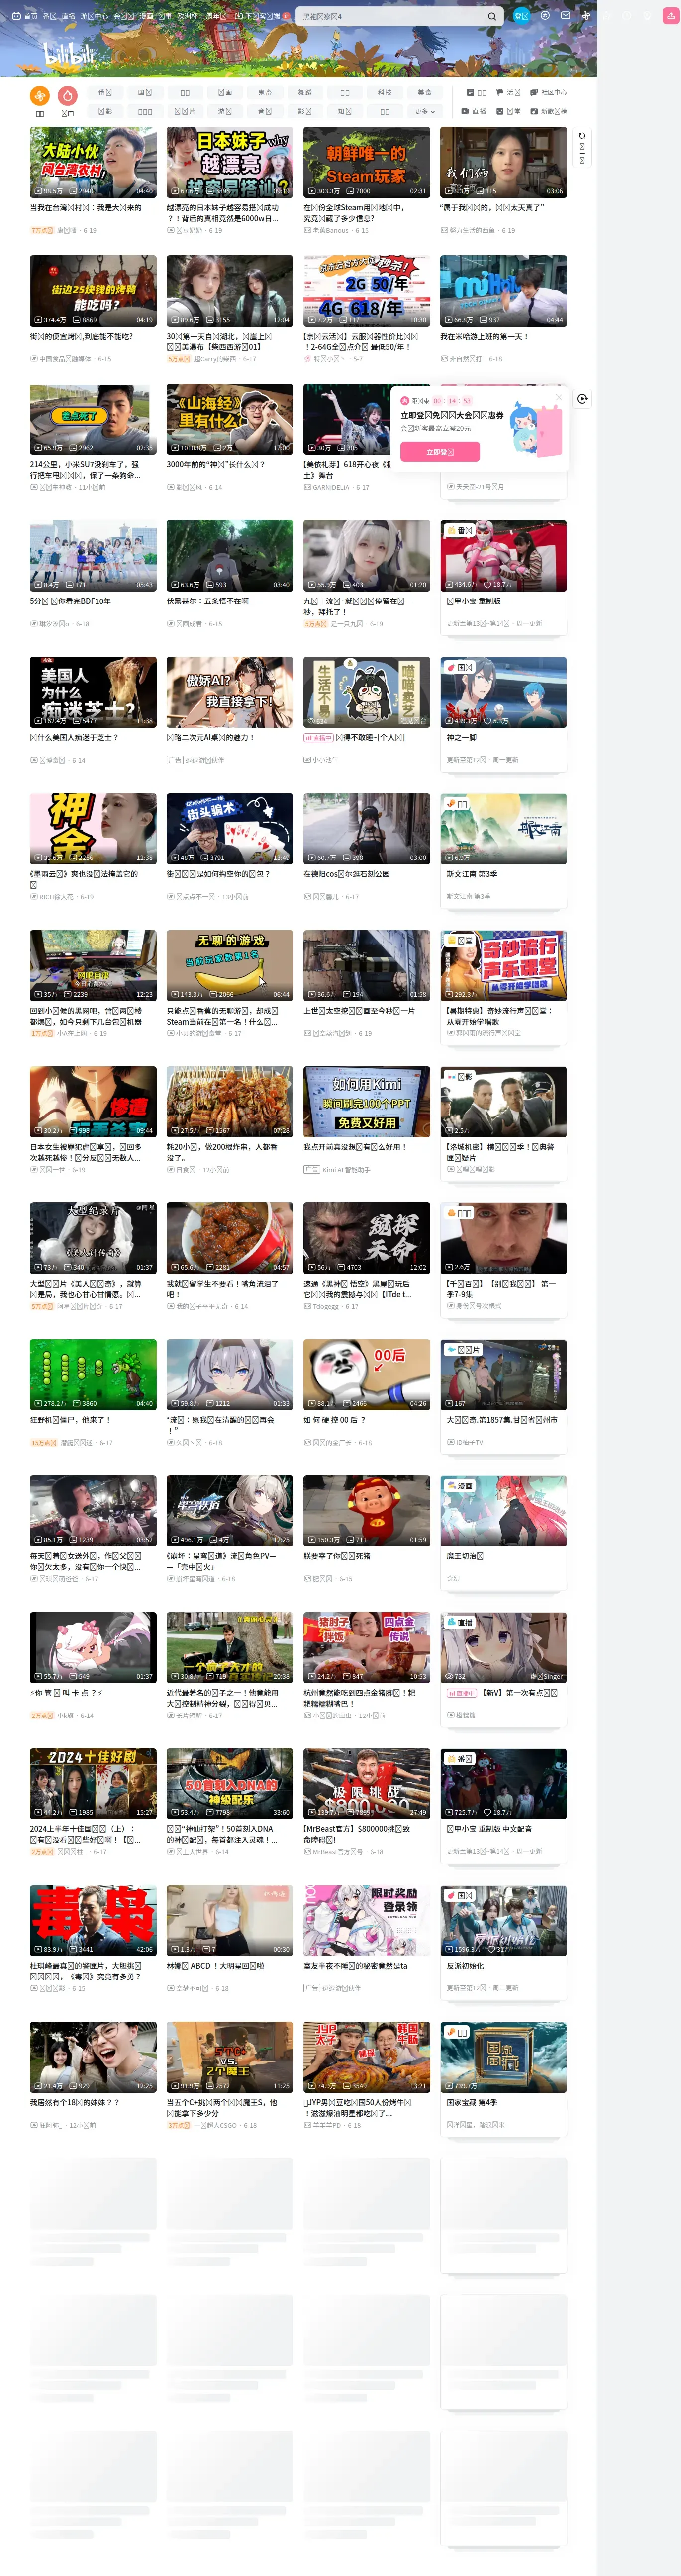The width and height of the screenshot is (681, 2576).
Task: Open the 毒枭 red-title thumbnail
Action: (93, 1921)
